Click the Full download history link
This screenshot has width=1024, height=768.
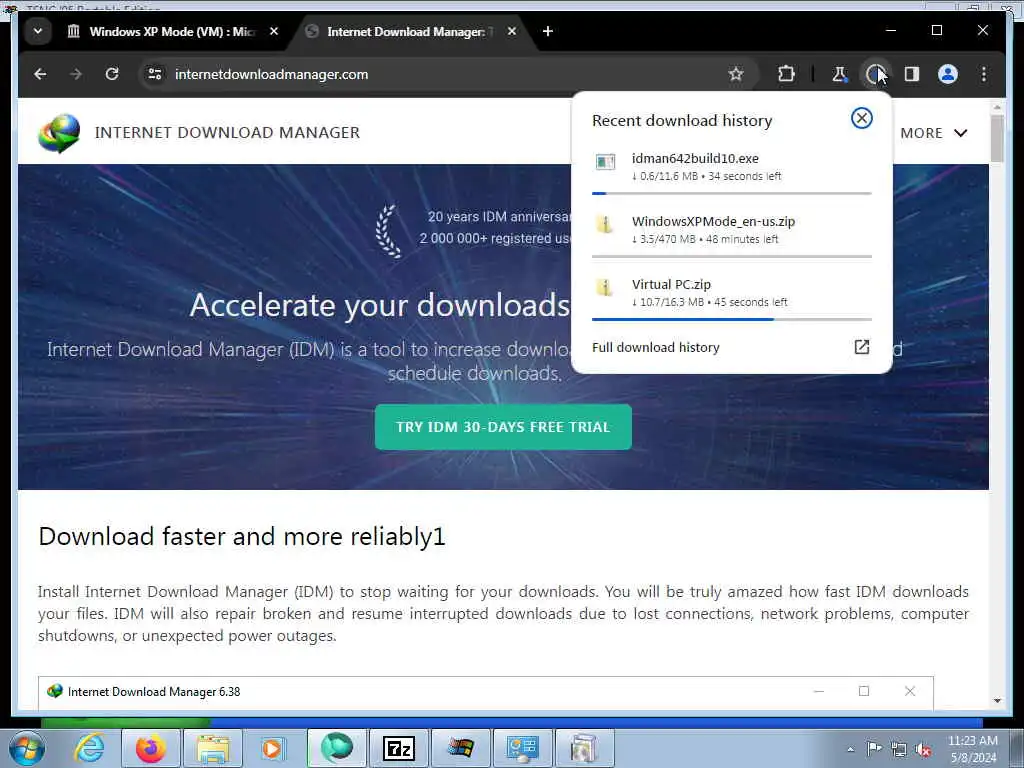[656, 347]
